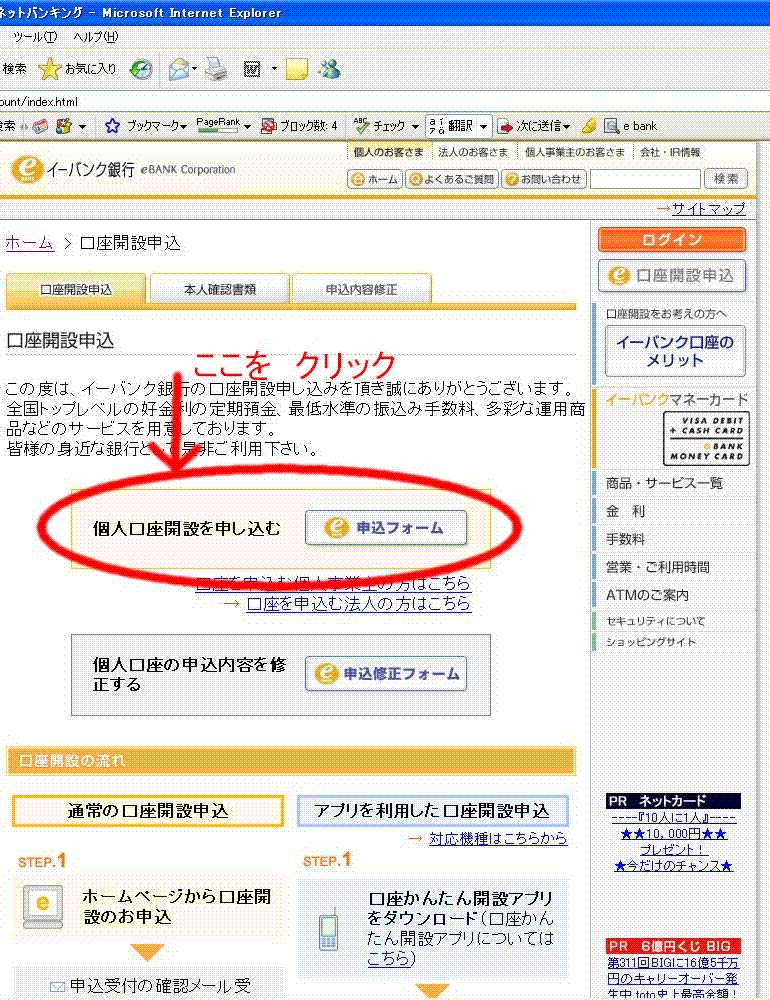The image size is (770, 1000).
Task: Open 手数料 in sidebar menu
Action: 625,540
